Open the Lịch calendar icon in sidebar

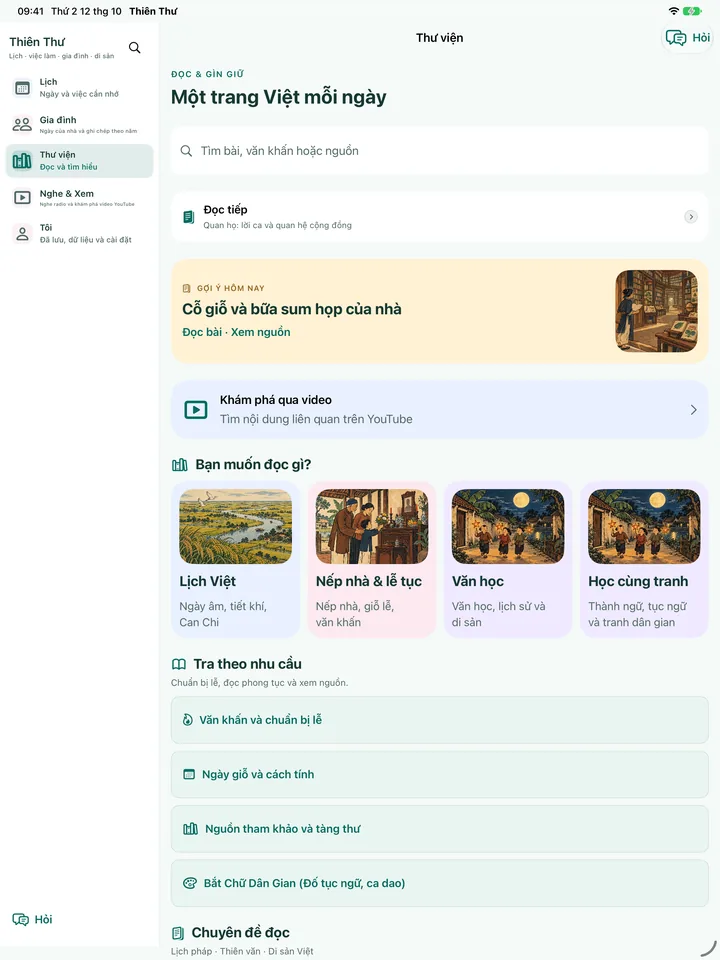pos(22,88)
